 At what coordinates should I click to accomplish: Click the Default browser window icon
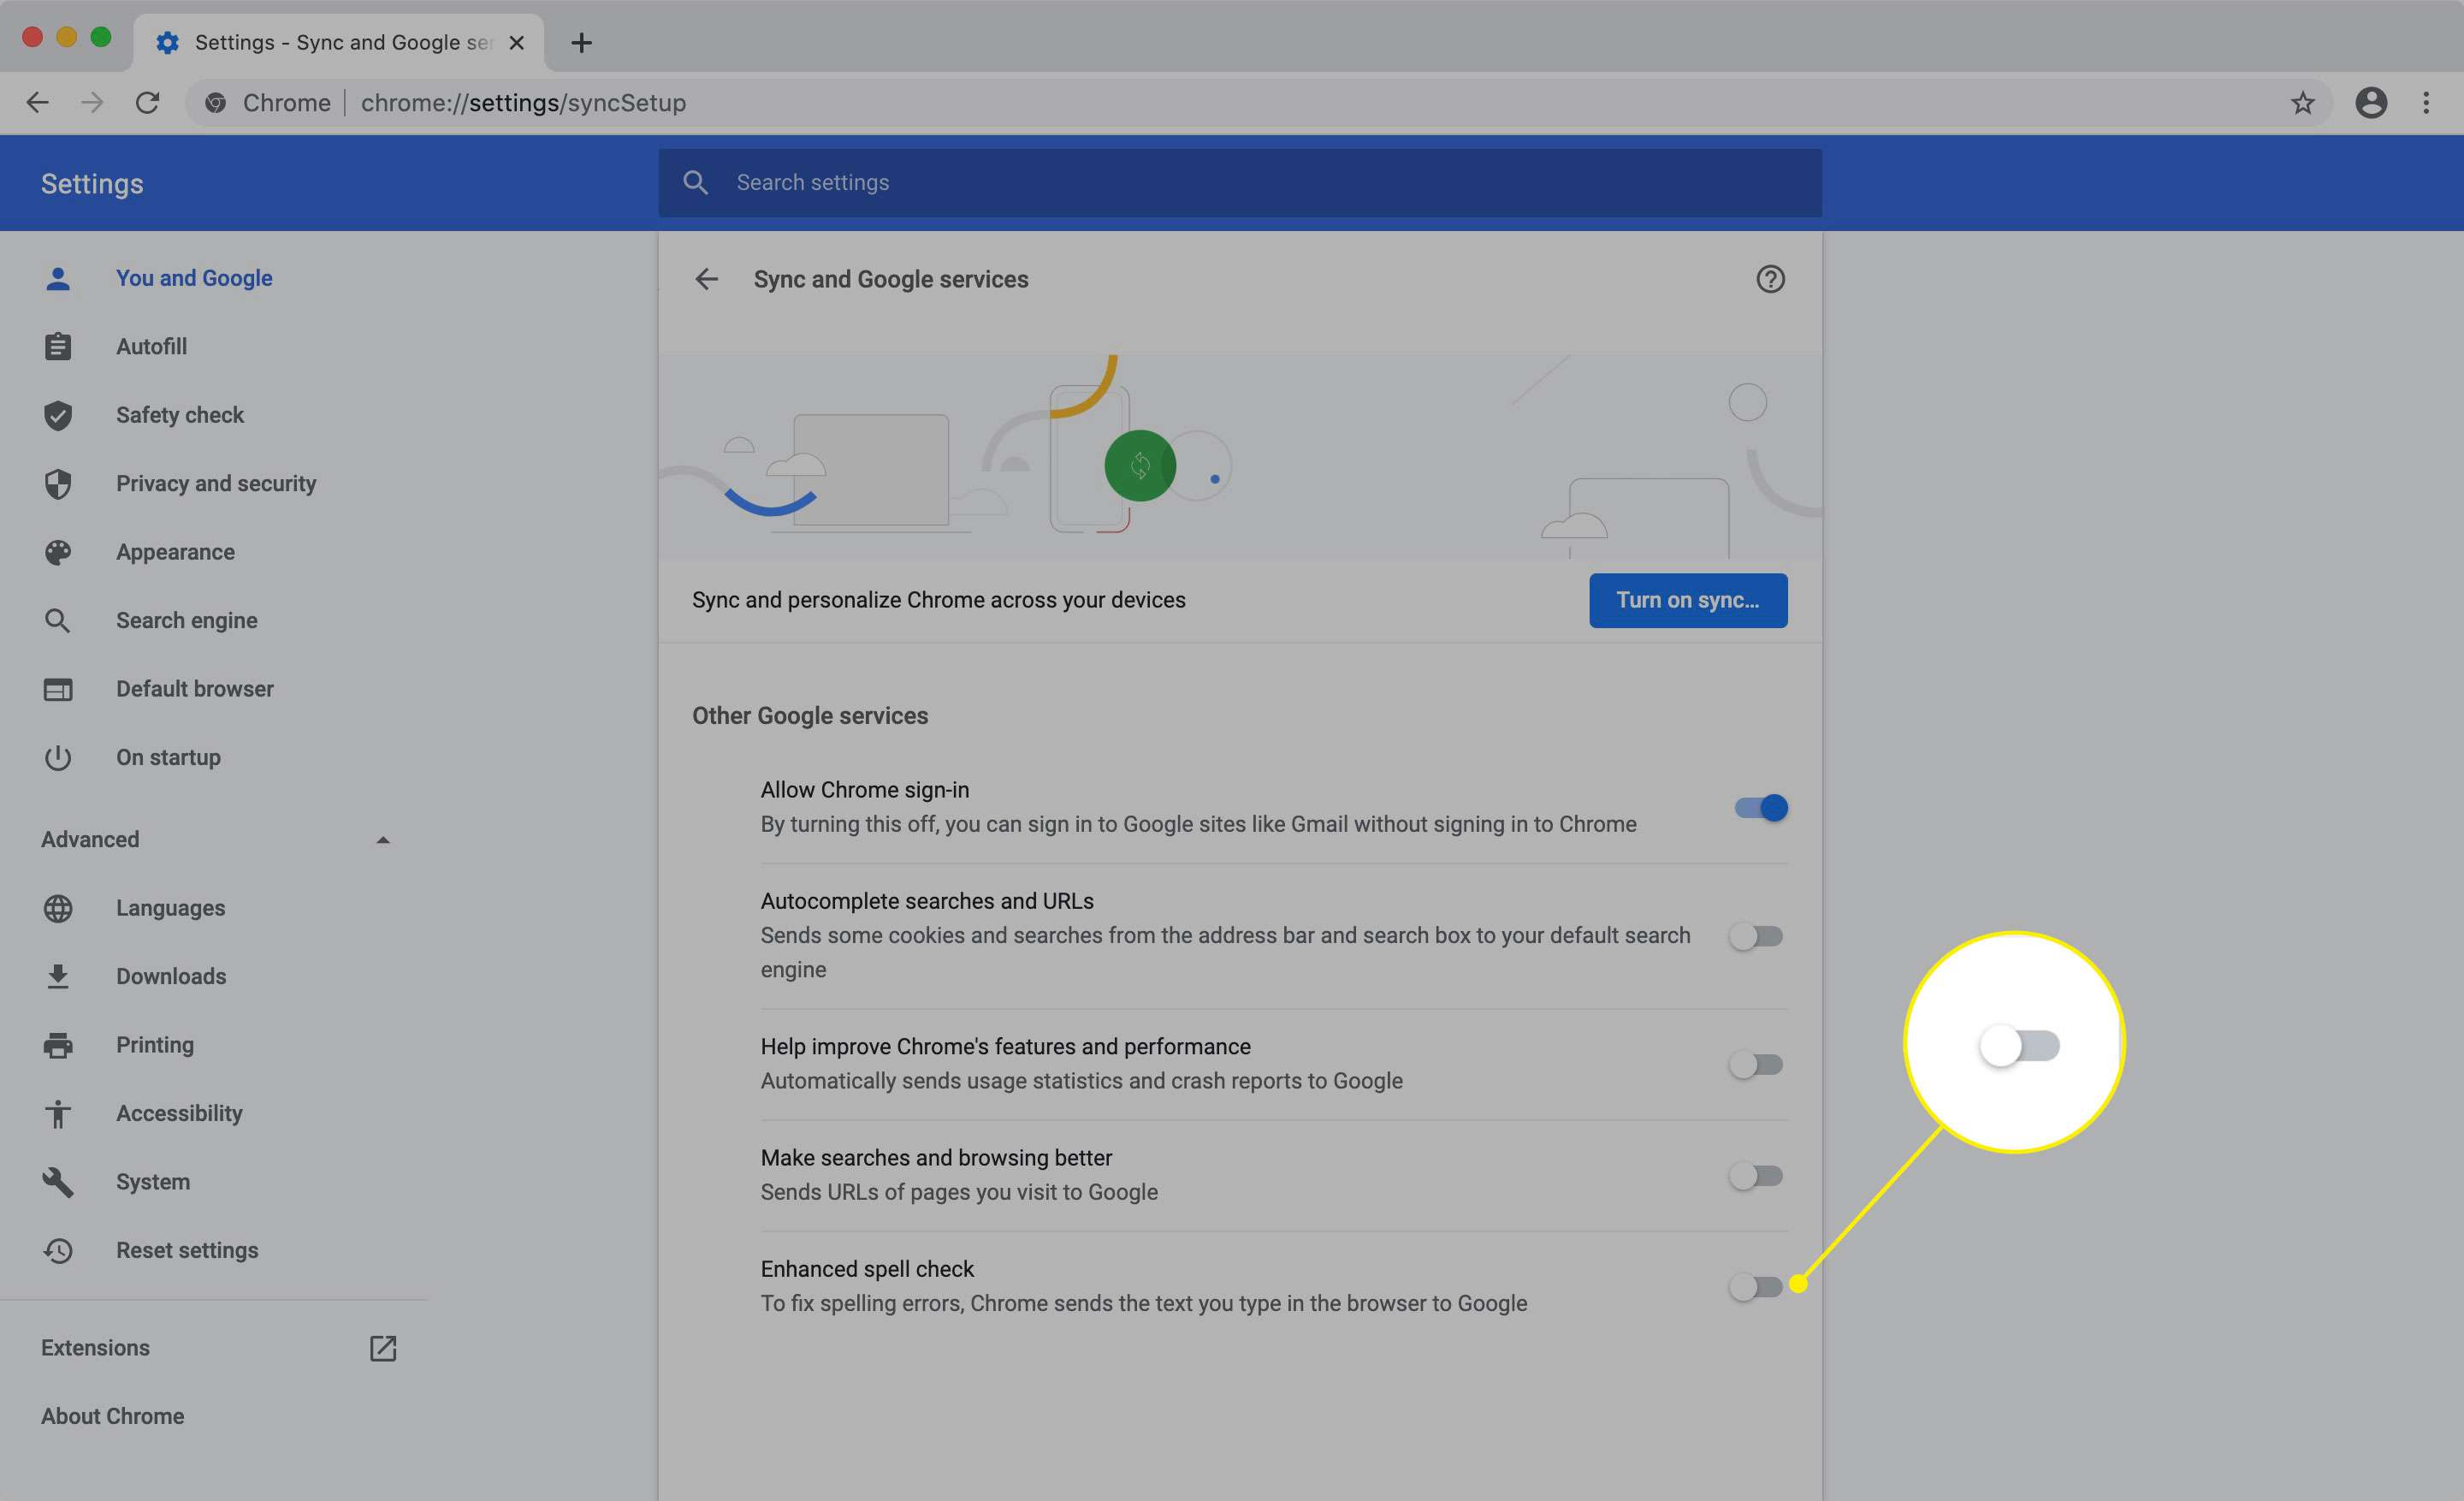(x=58, y=689)
